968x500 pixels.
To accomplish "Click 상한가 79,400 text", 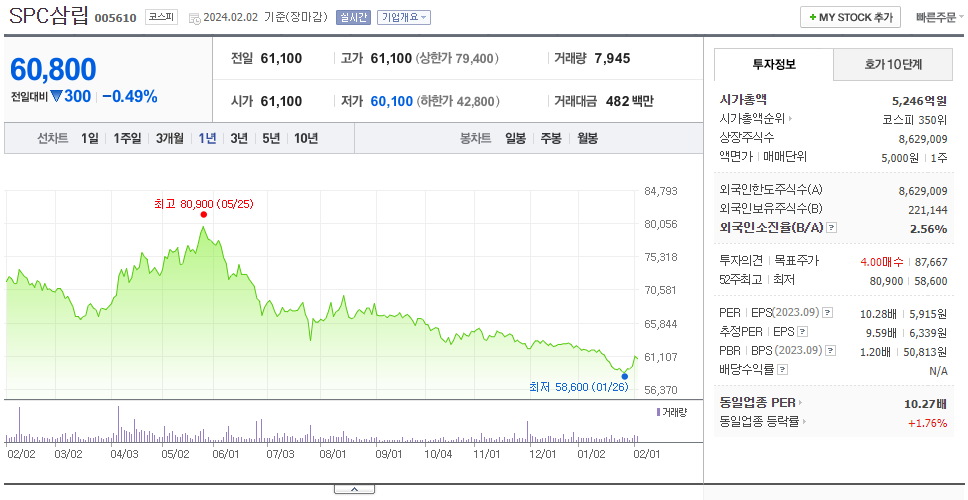I will (x=457, y=59).
